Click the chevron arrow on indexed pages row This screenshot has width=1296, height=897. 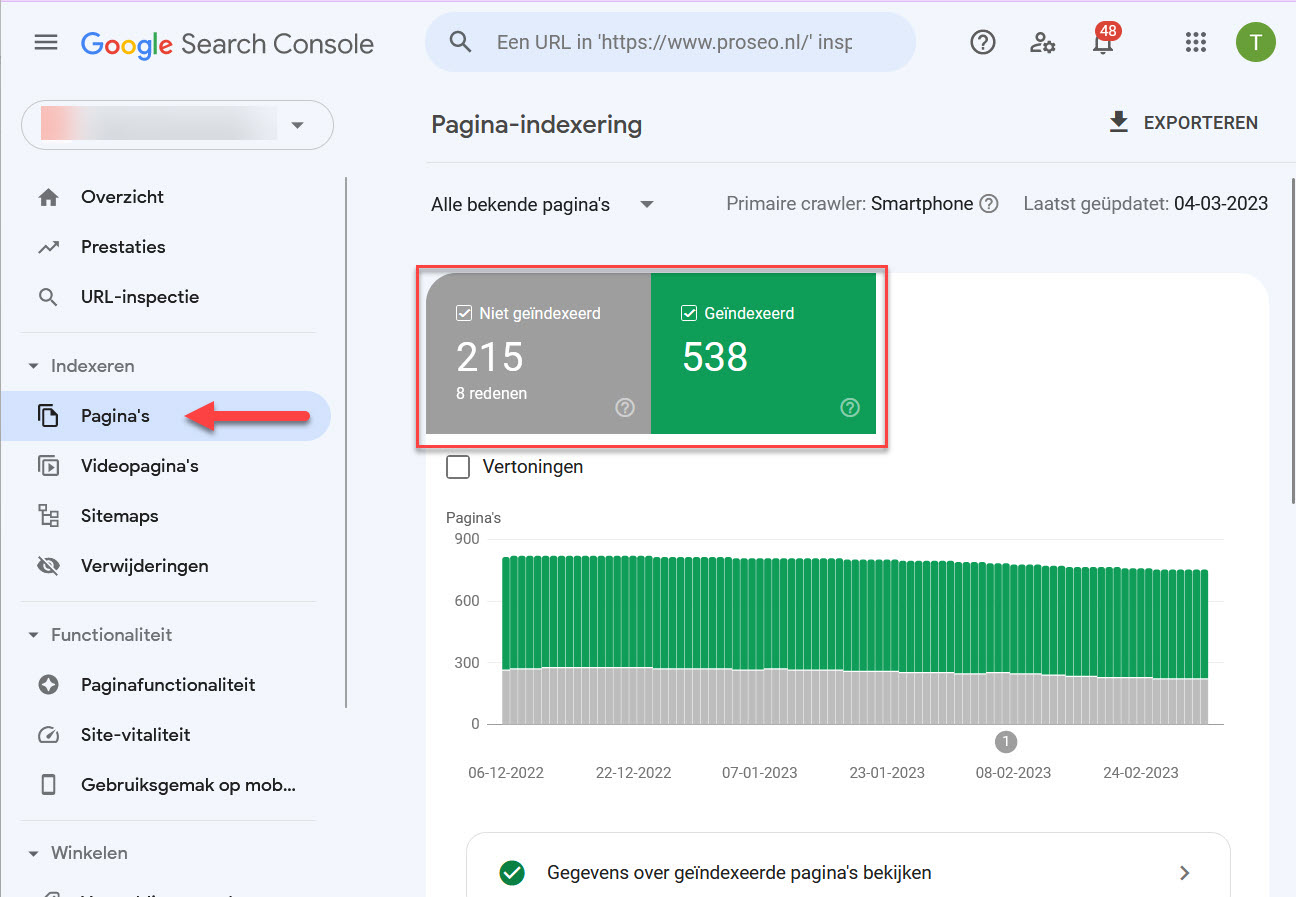click(1185, 873)
